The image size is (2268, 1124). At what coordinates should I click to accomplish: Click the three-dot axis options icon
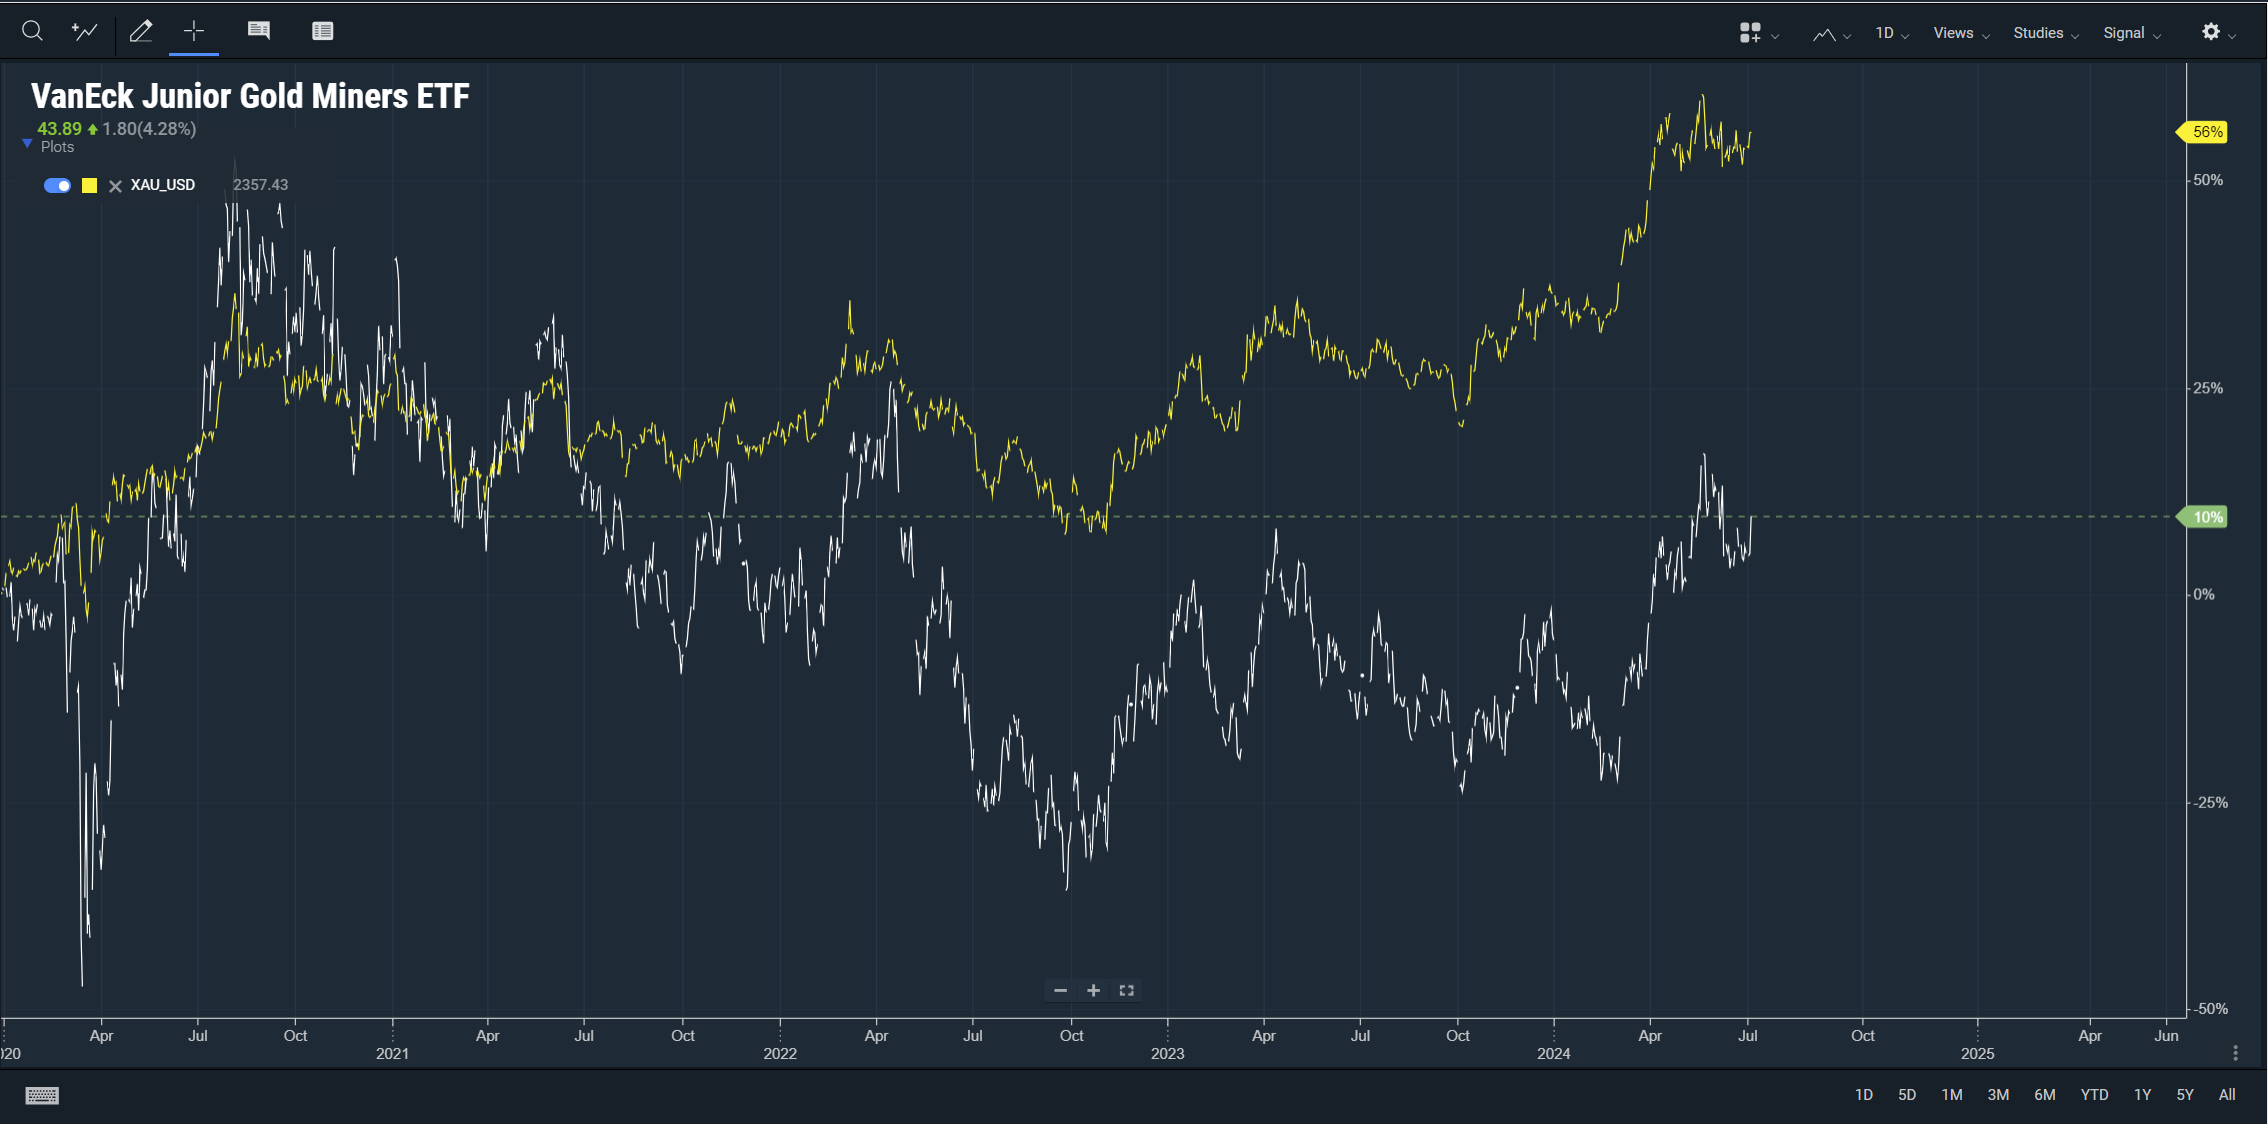point(2236,1053)
